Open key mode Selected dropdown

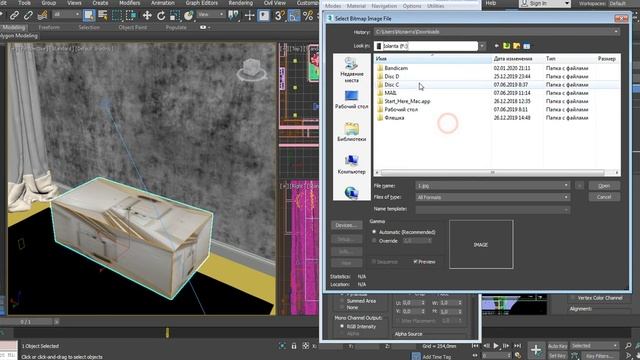594,346
